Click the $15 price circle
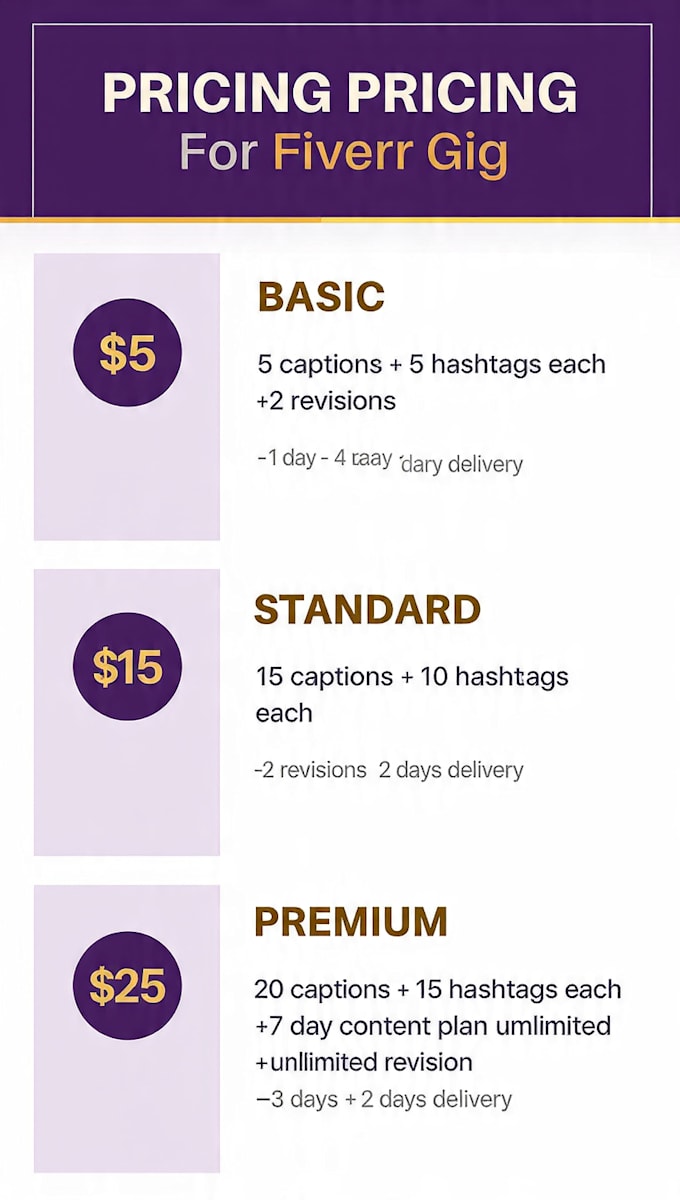The height and width of the screenshot is (1200, 680). tap(127, 667)
